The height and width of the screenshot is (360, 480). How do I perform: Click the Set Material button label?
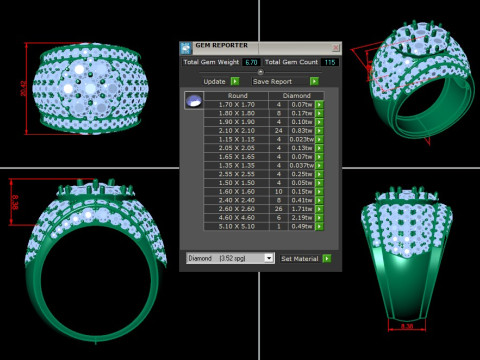[300, 259]
